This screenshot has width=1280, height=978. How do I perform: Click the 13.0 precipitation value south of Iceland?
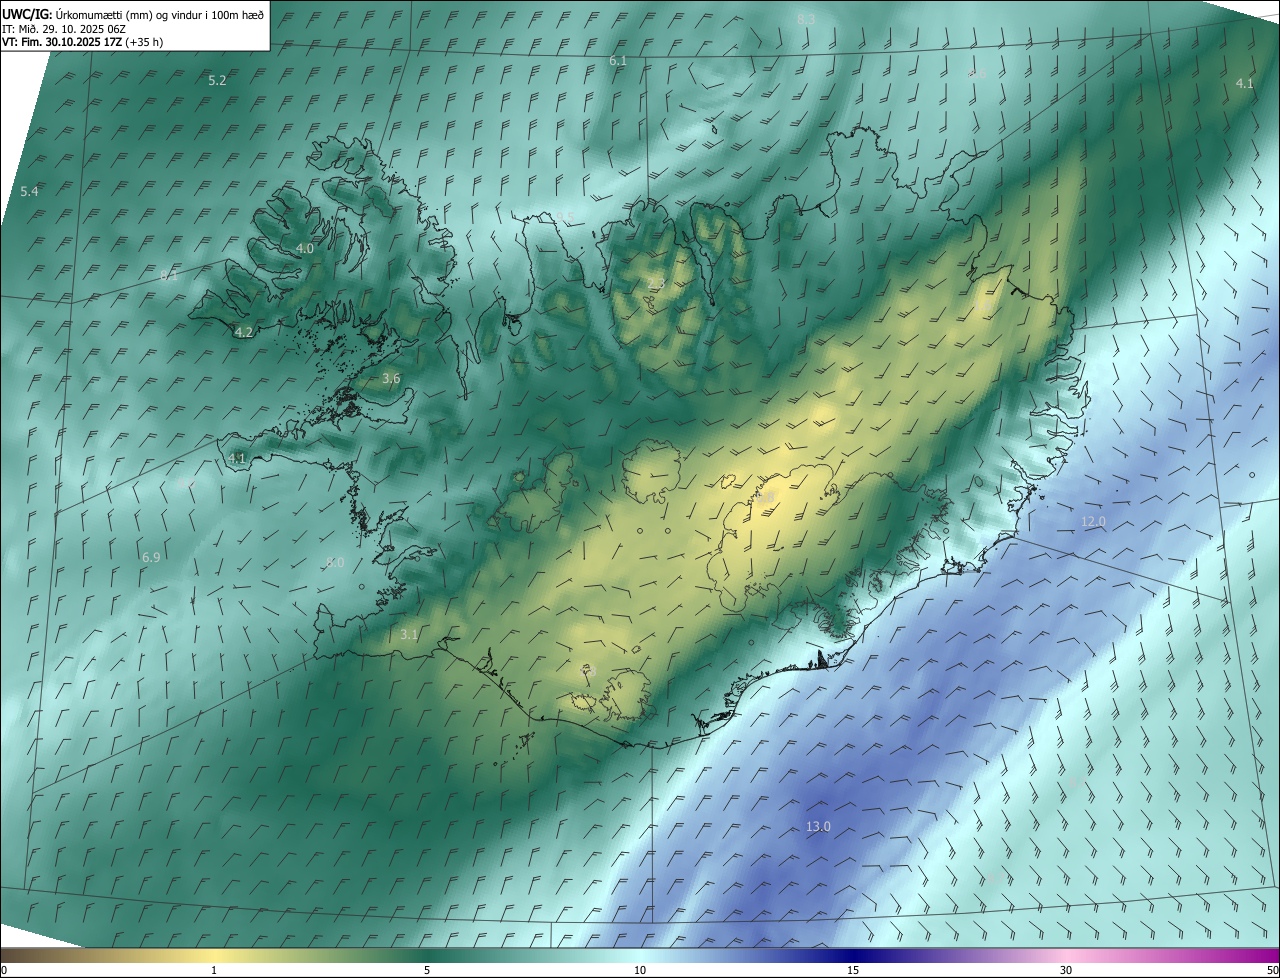click(x=818, y=826)
